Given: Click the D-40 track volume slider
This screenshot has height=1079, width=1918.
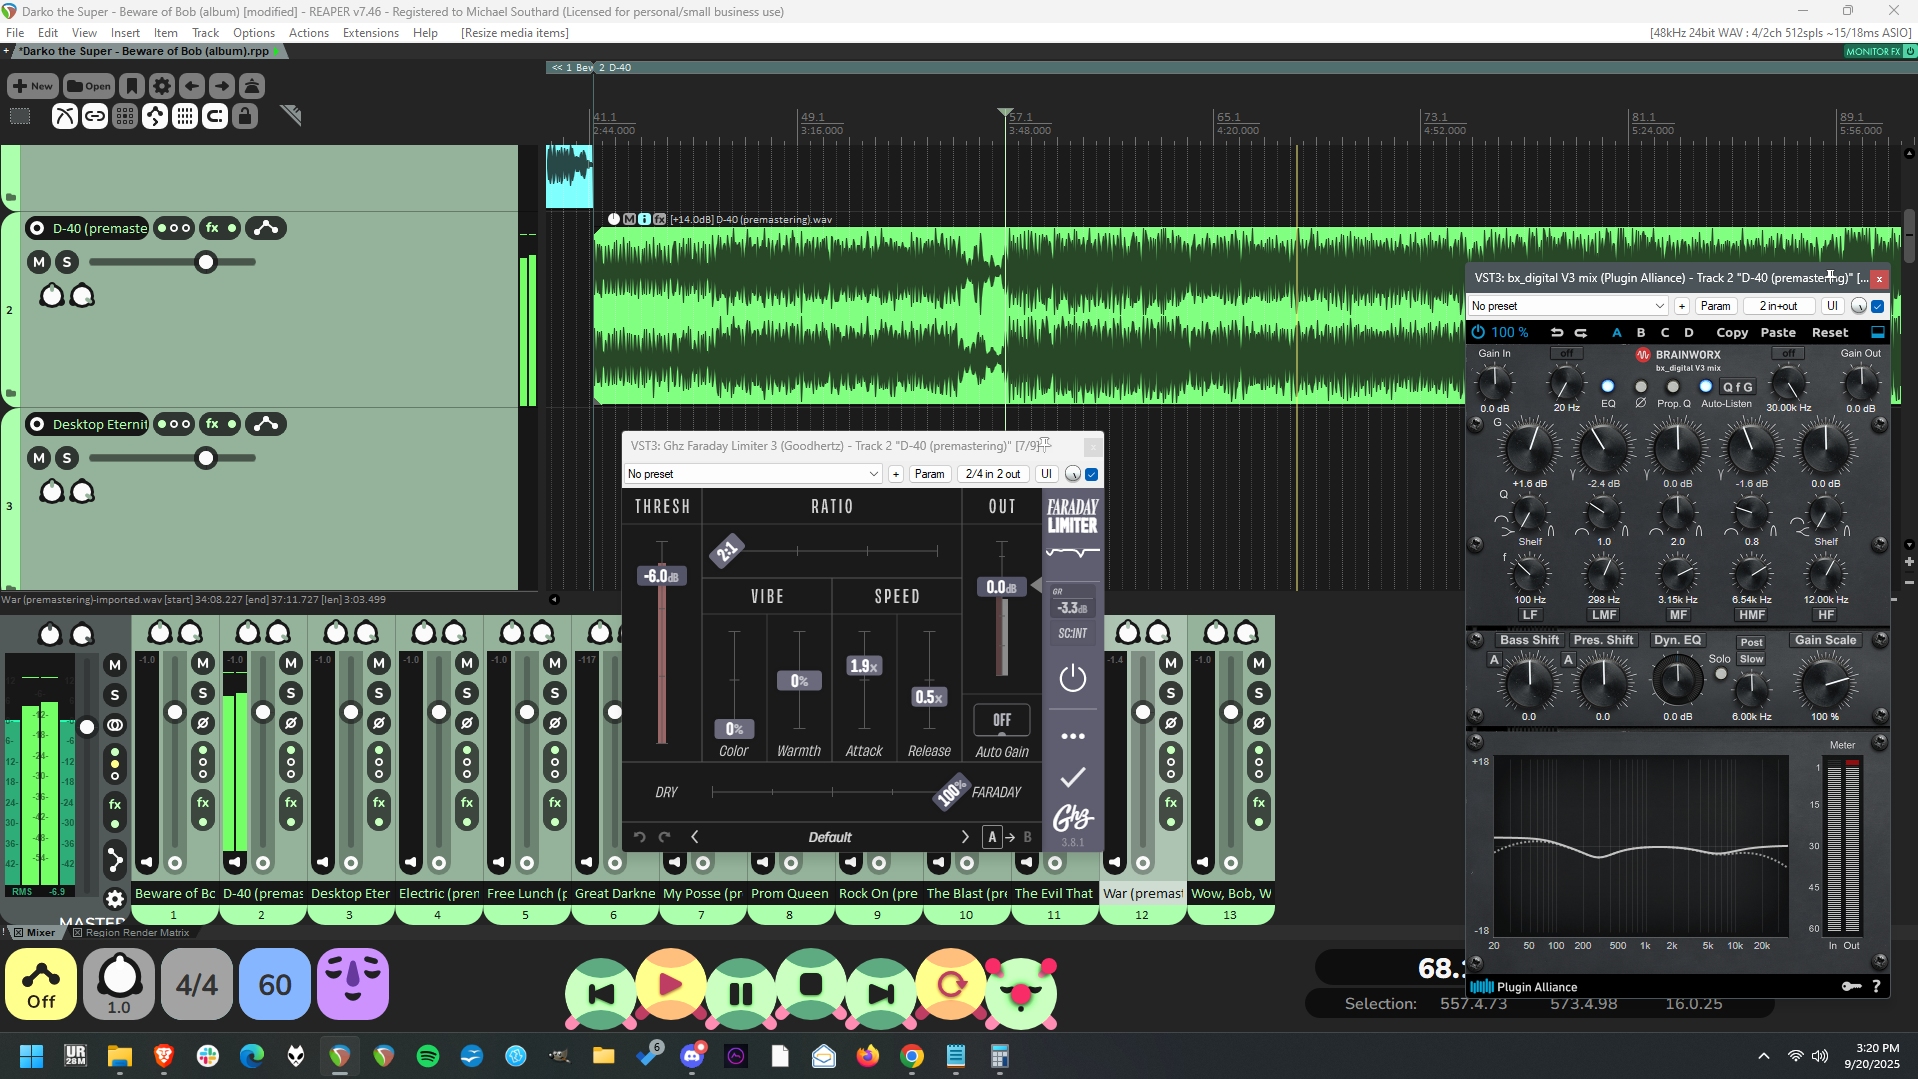Looking at the screenshot, I should [x=206, y=262].
